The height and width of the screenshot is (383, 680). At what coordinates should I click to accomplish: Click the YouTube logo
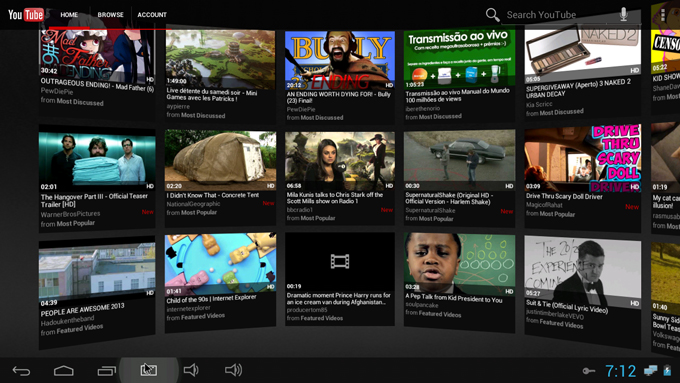(x=26, y=15)
